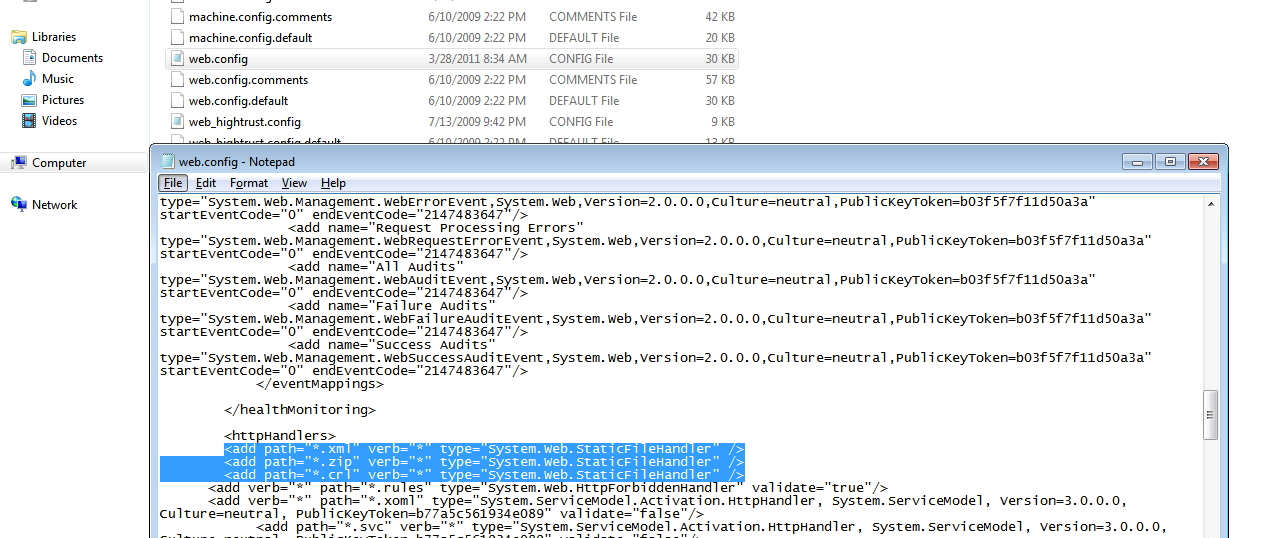The width and height of the screenshot is (1267, 538).
Task: Select the web.config file row
Action: point(452,59)
